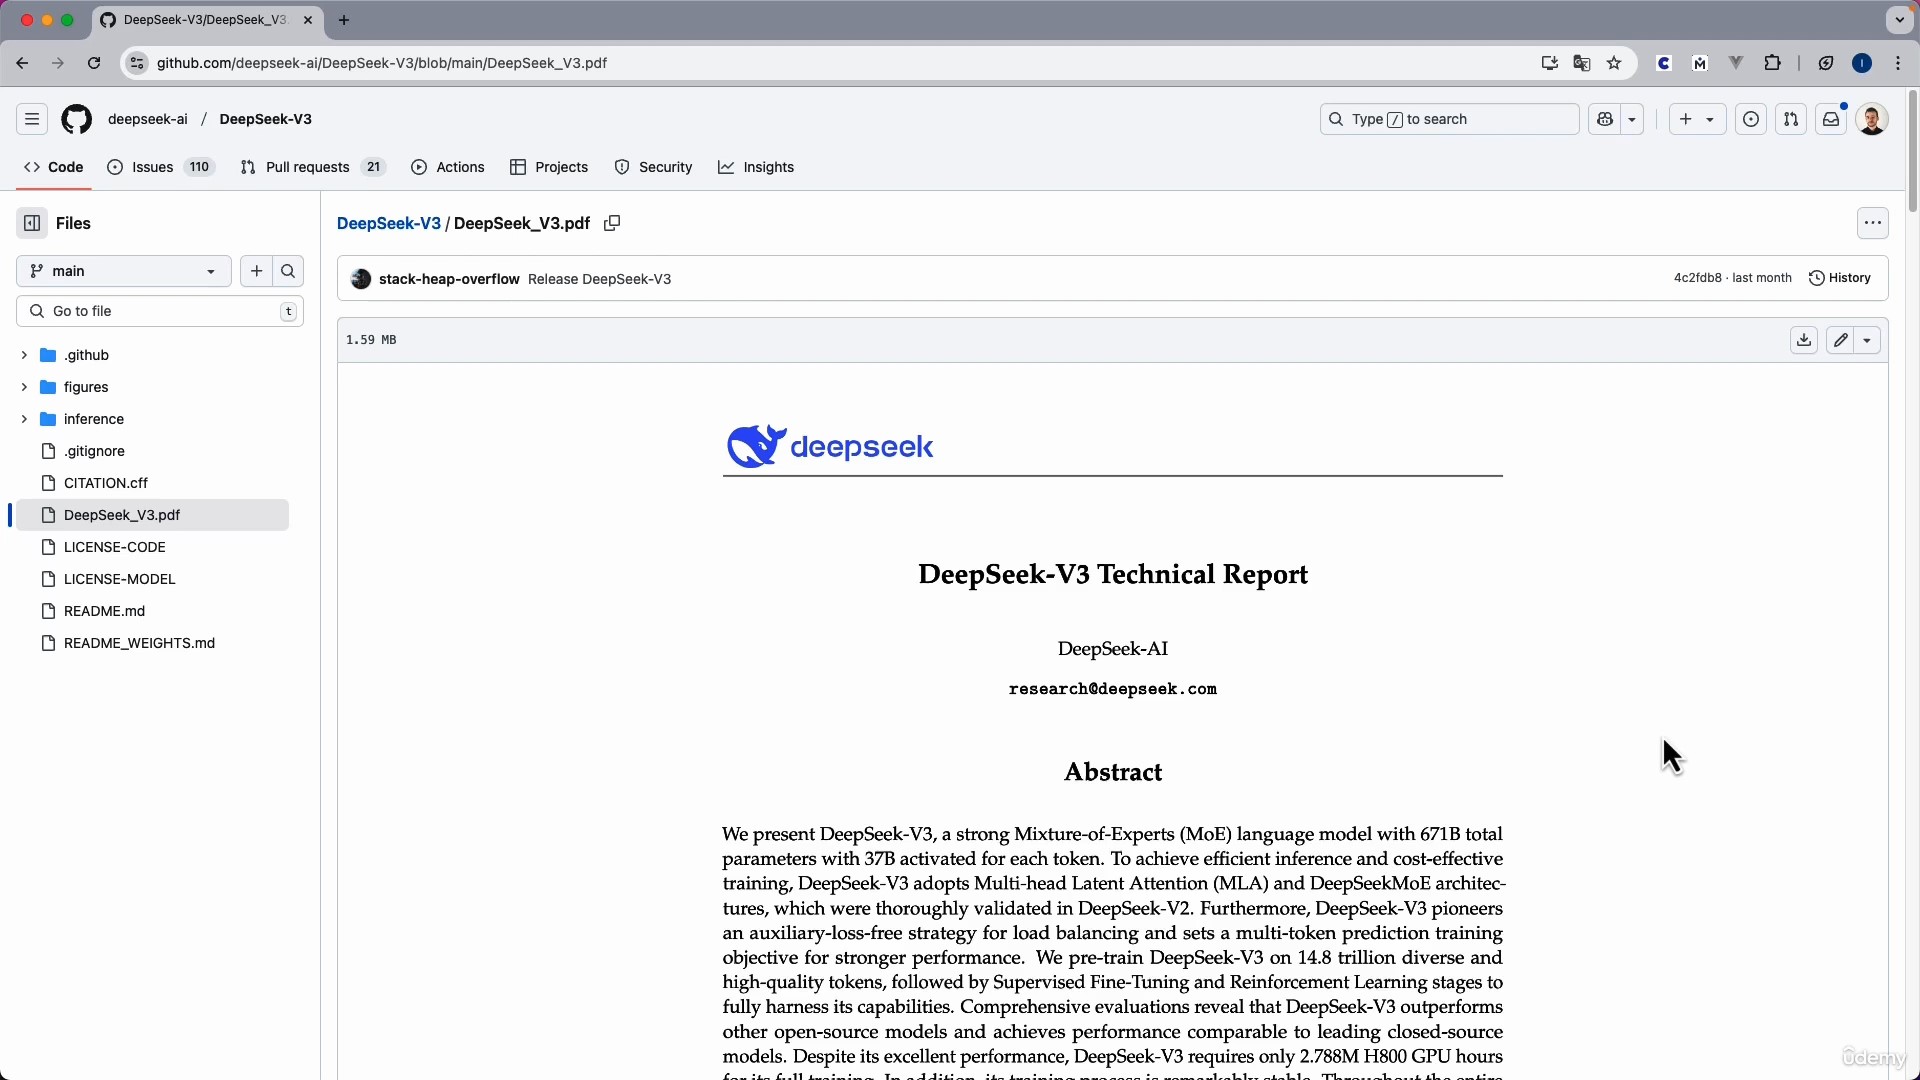Expand the figures folder

24,387
